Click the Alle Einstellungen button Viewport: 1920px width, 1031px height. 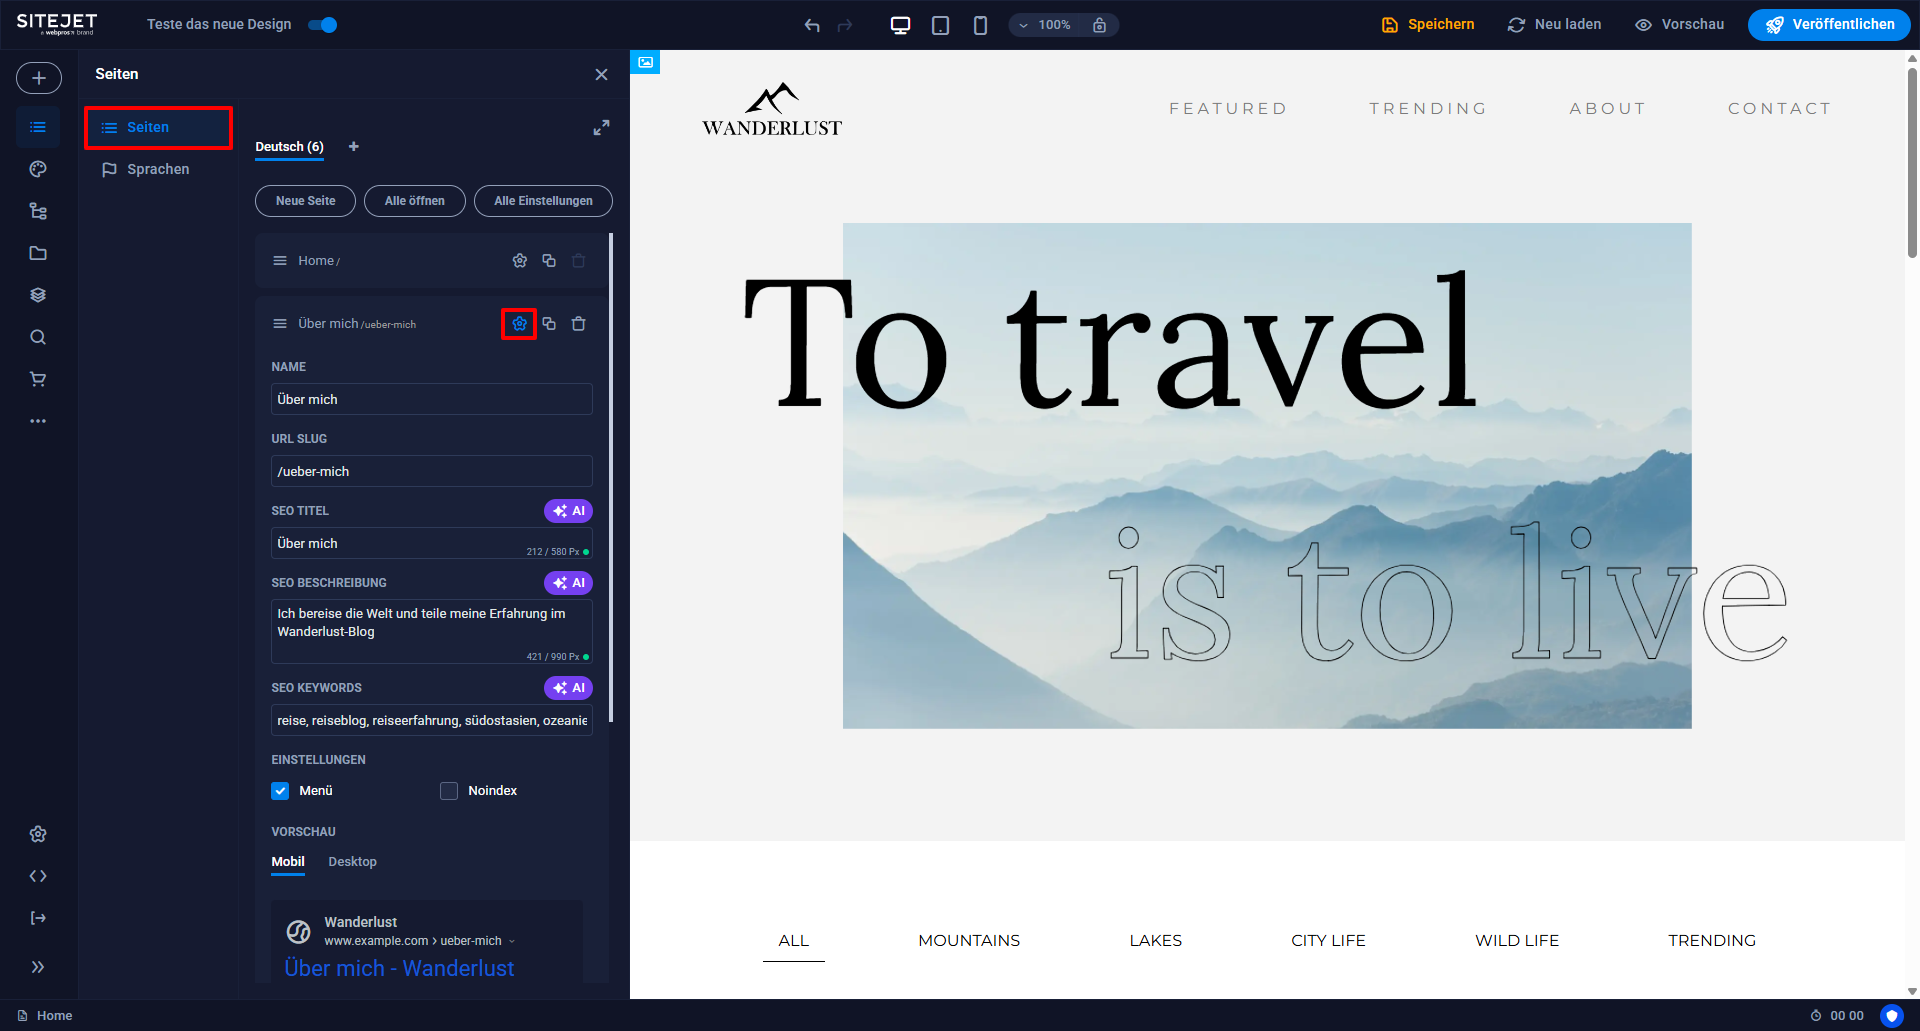pos(543,201)
